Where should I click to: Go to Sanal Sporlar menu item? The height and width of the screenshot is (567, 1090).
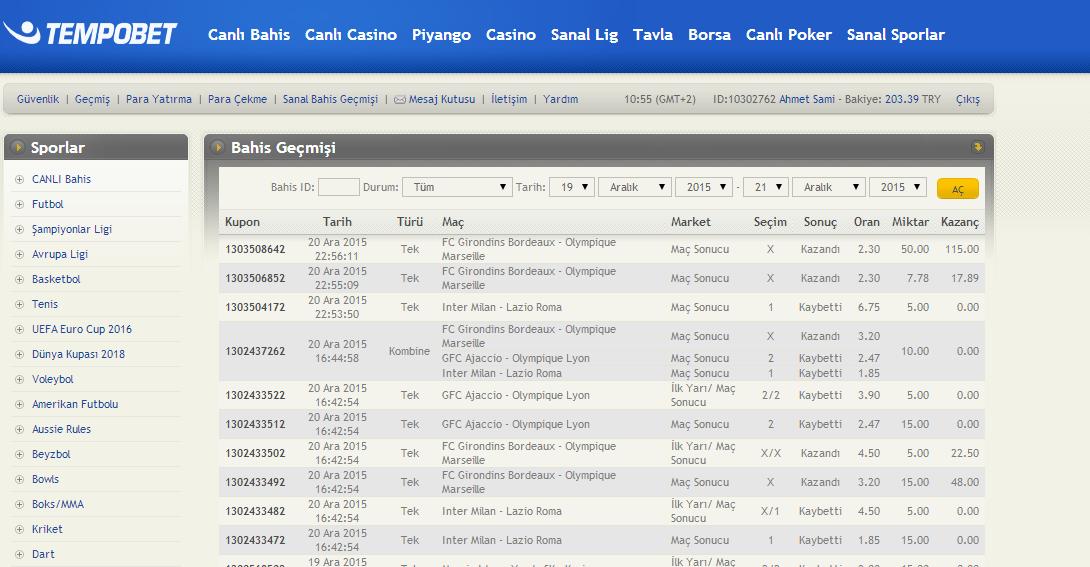[895, 35]
